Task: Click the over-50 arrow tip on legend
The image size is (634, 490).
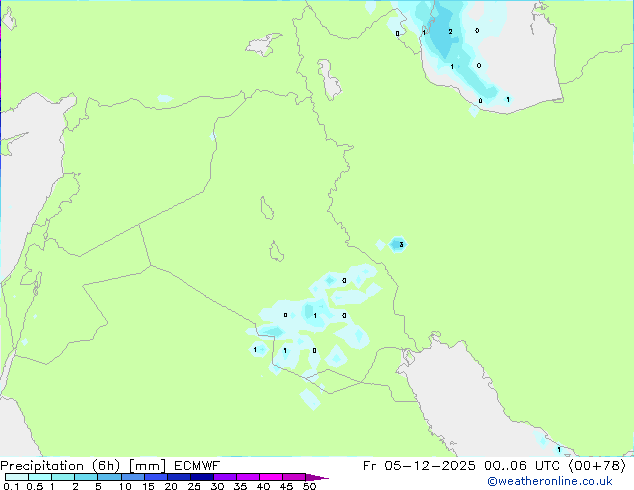Action: [317, 477]
